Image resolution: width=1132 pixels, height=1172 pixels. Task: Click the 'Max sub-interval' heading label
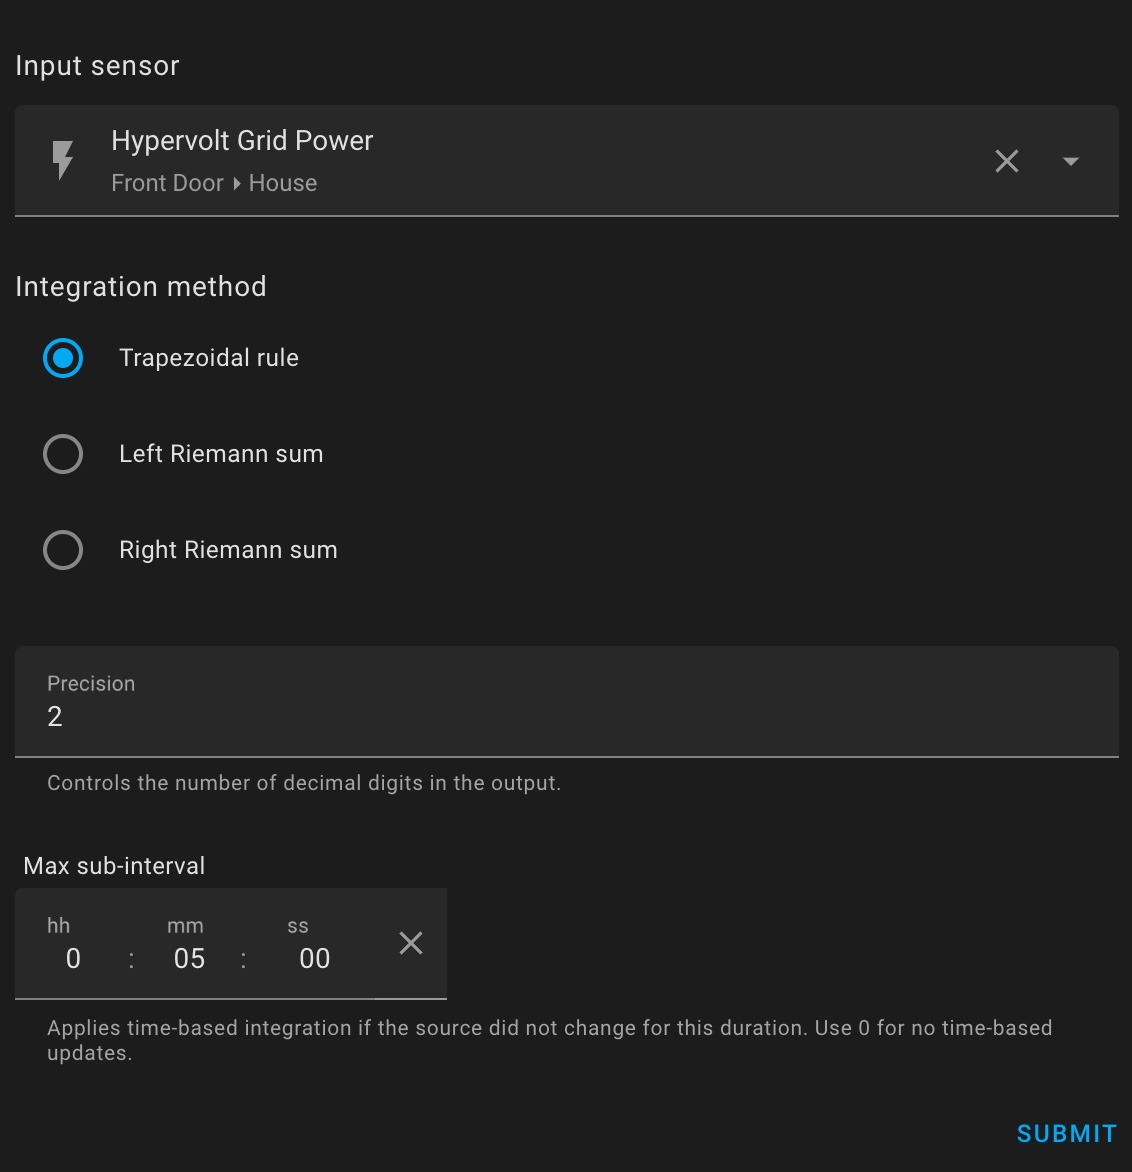pyautogui.click(x=114, y=866)
